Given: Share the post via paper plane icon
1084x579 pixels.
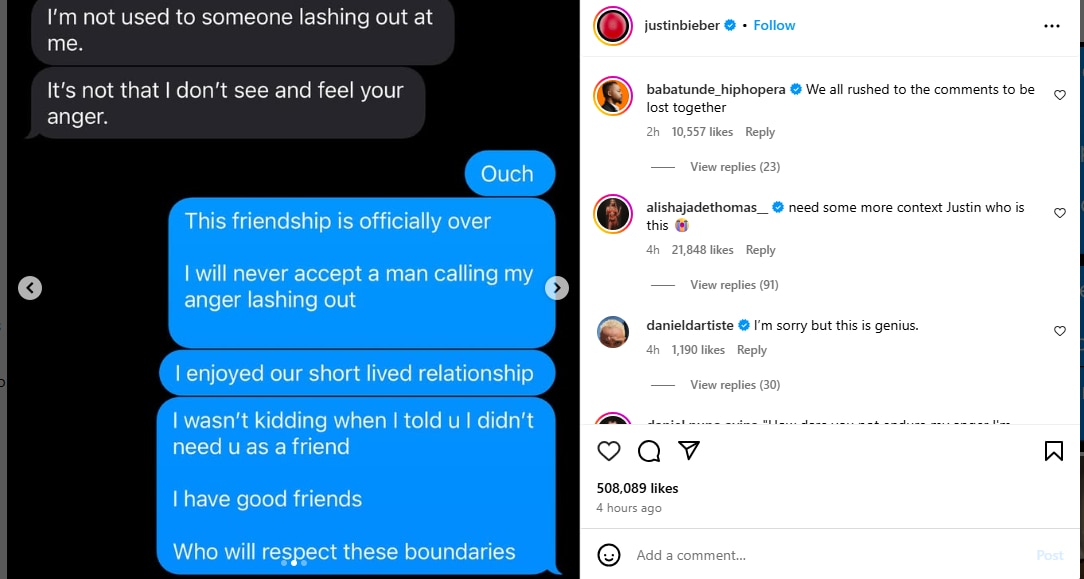Looking at the screenshot, I should point(689,450).
